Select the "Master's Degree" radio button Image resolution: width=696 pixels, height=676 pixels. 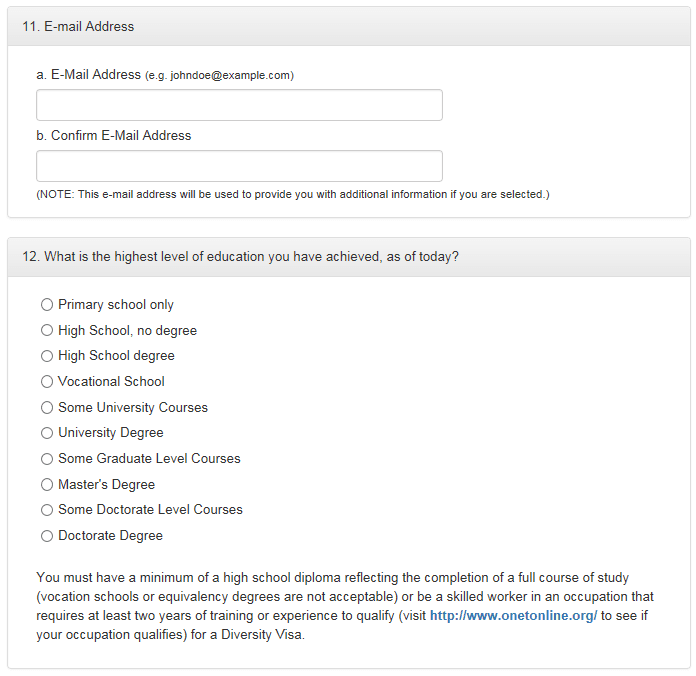(x=47, y=484)
